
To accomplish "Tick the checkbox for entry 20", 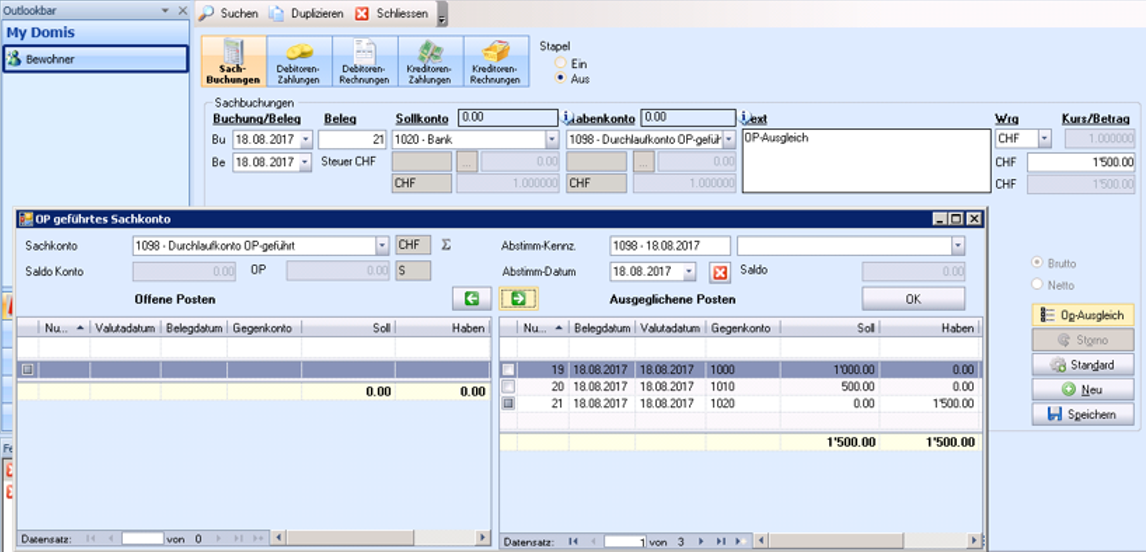I will coord(509,386).
